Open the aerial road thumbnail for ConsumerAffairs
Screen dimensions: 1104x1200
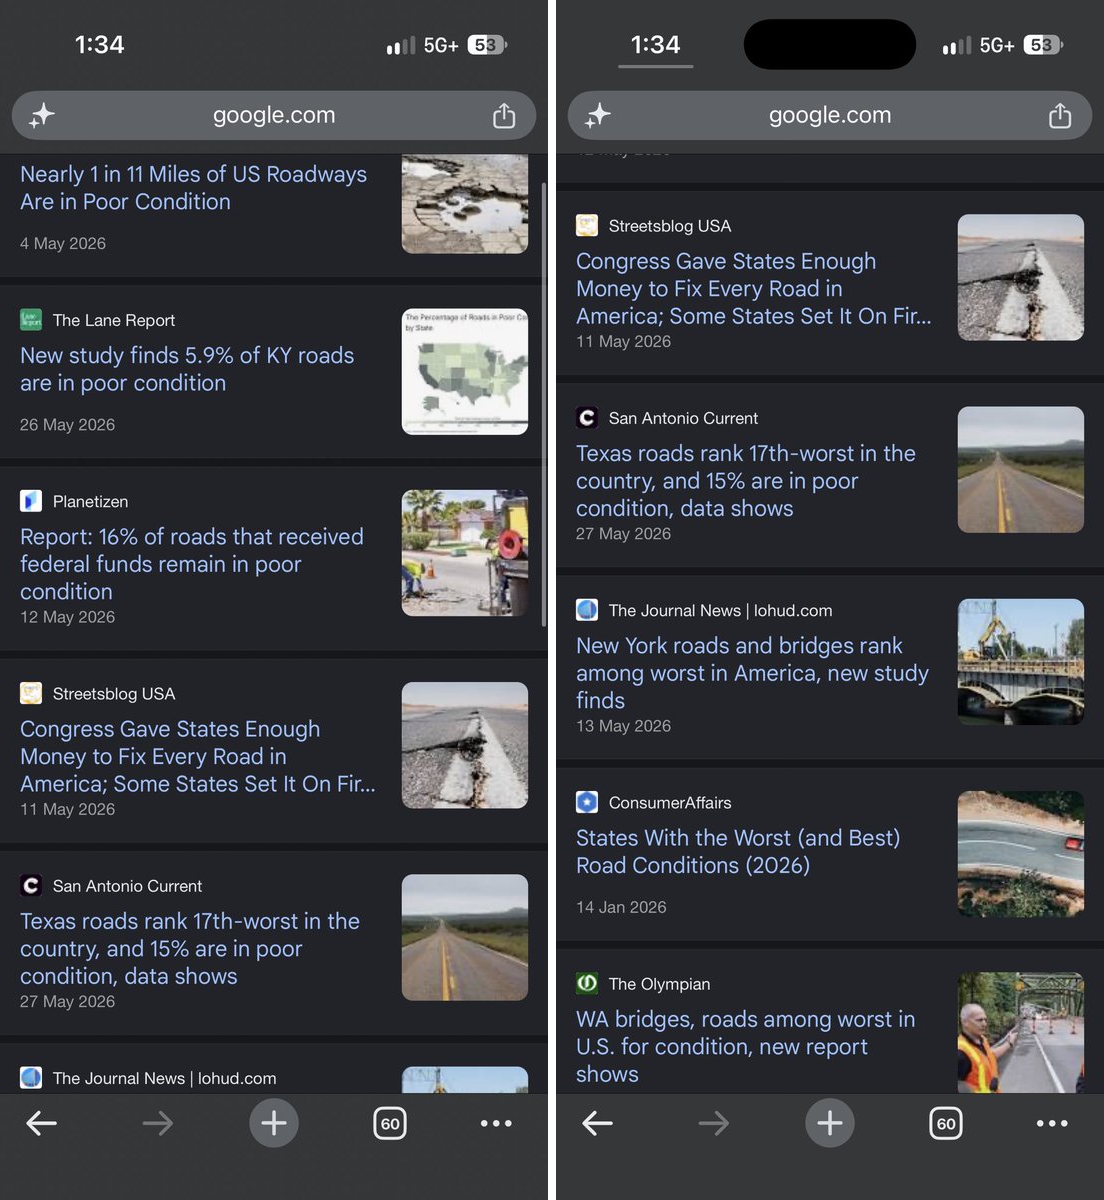point(1021,854)
